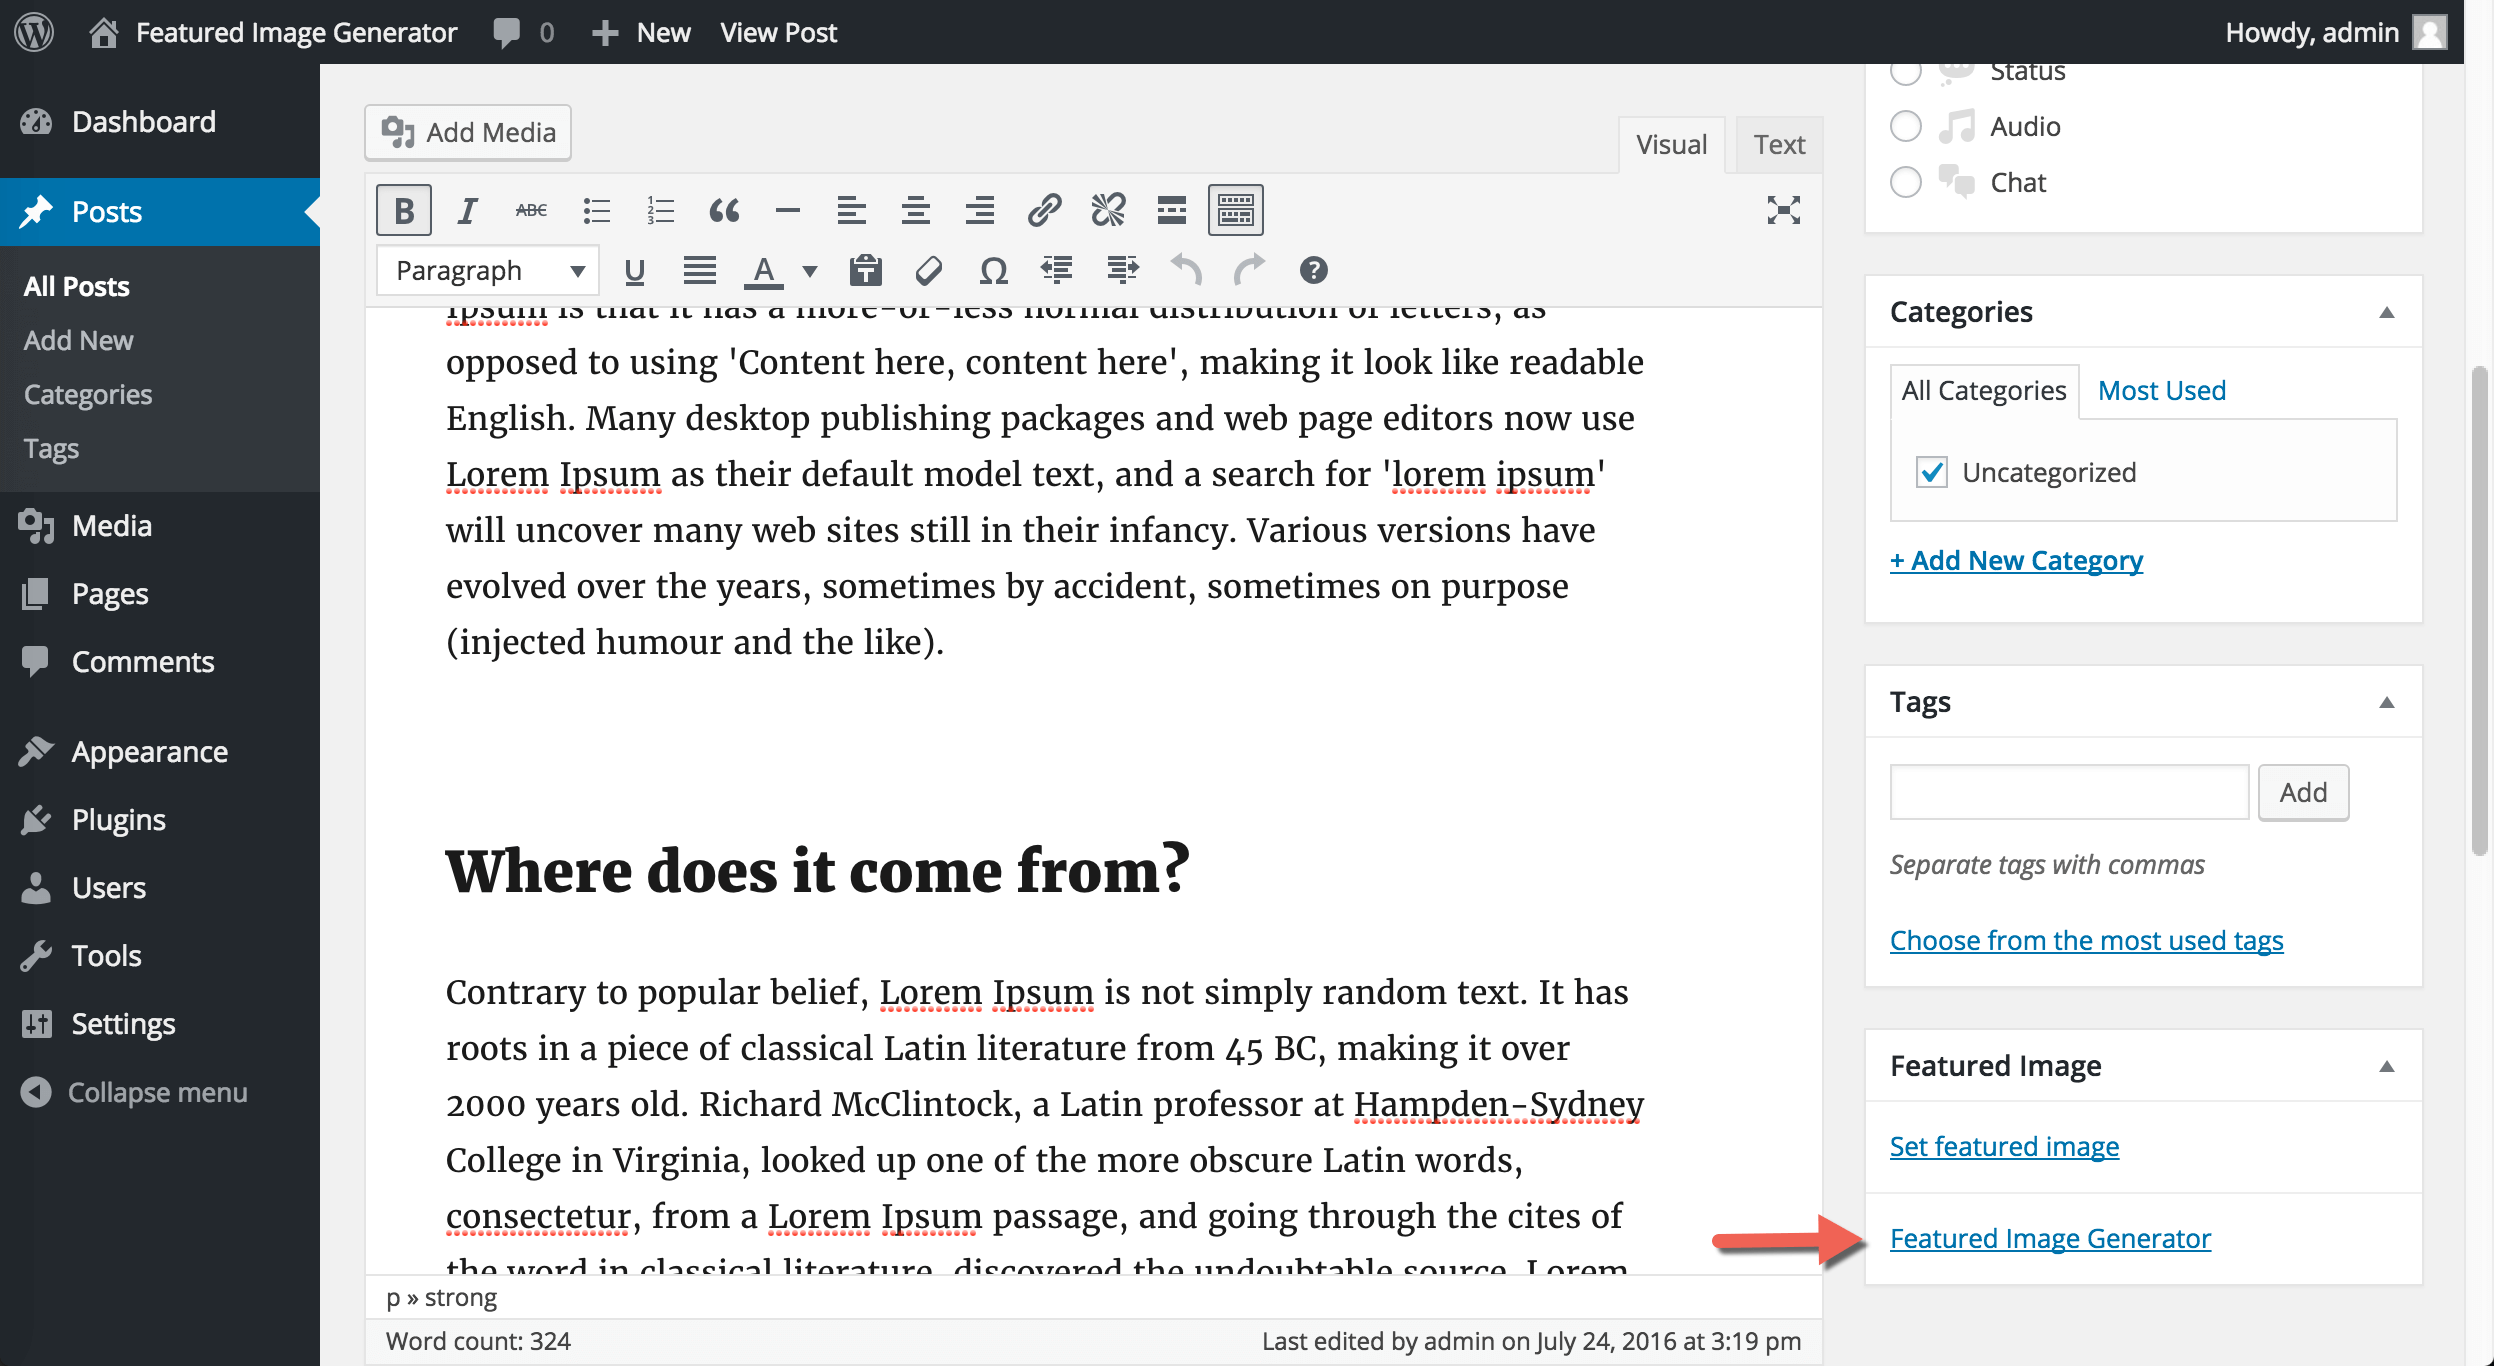This screenshot has width=2494, height=1366.
Task: Switch to the Text editor tab
Action: (x=1779, y=145)
